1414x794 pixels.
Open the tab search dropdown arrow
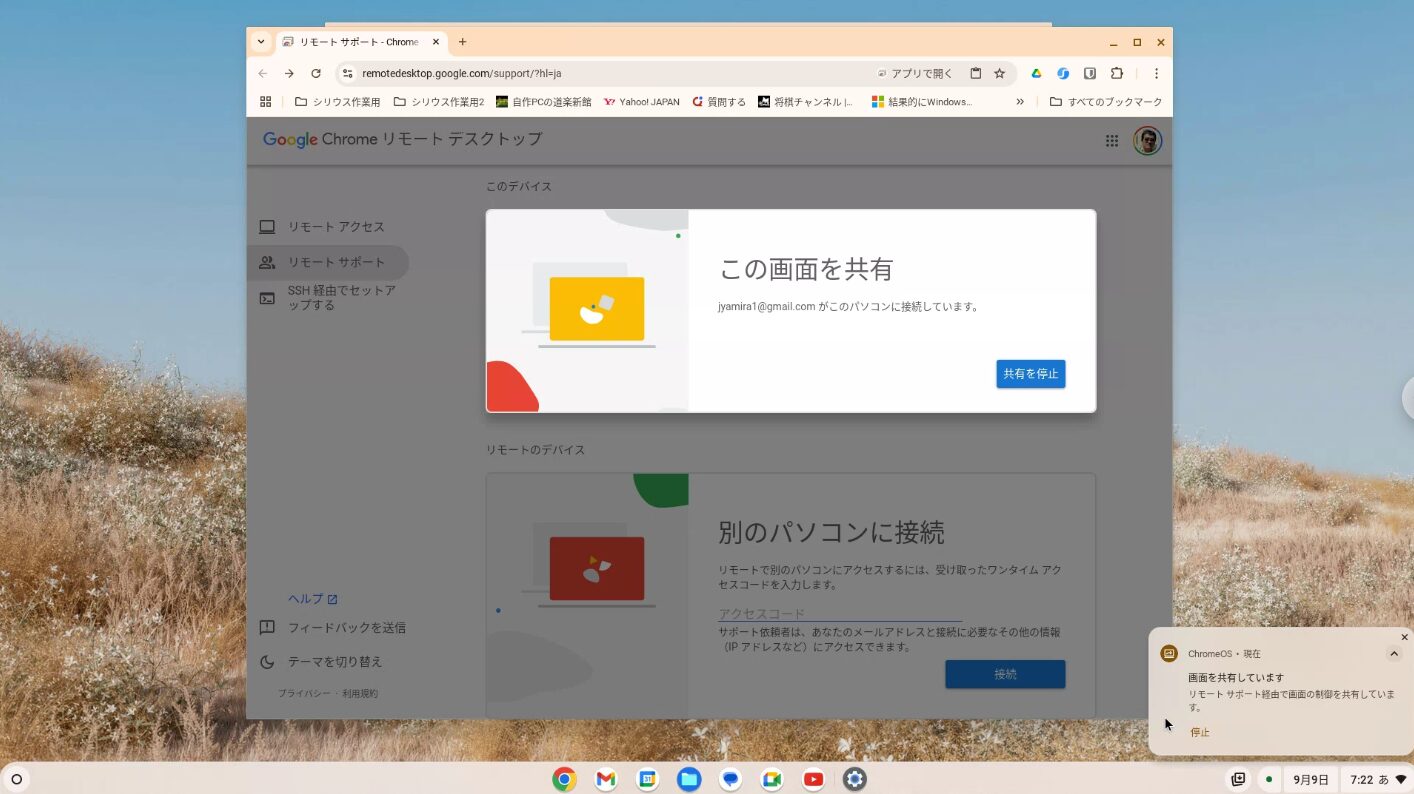261,42
